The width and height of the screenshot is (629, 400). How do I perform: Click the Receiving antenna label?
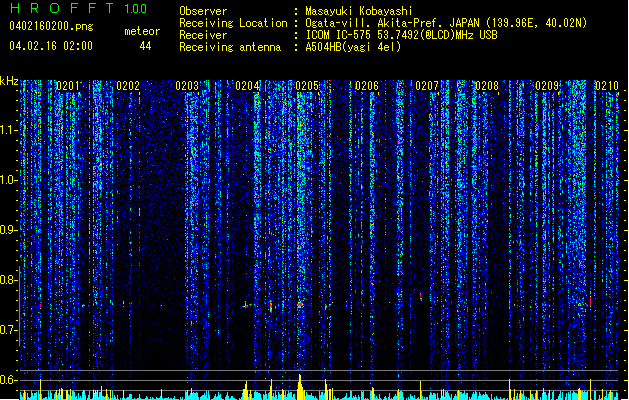(230, 47)
